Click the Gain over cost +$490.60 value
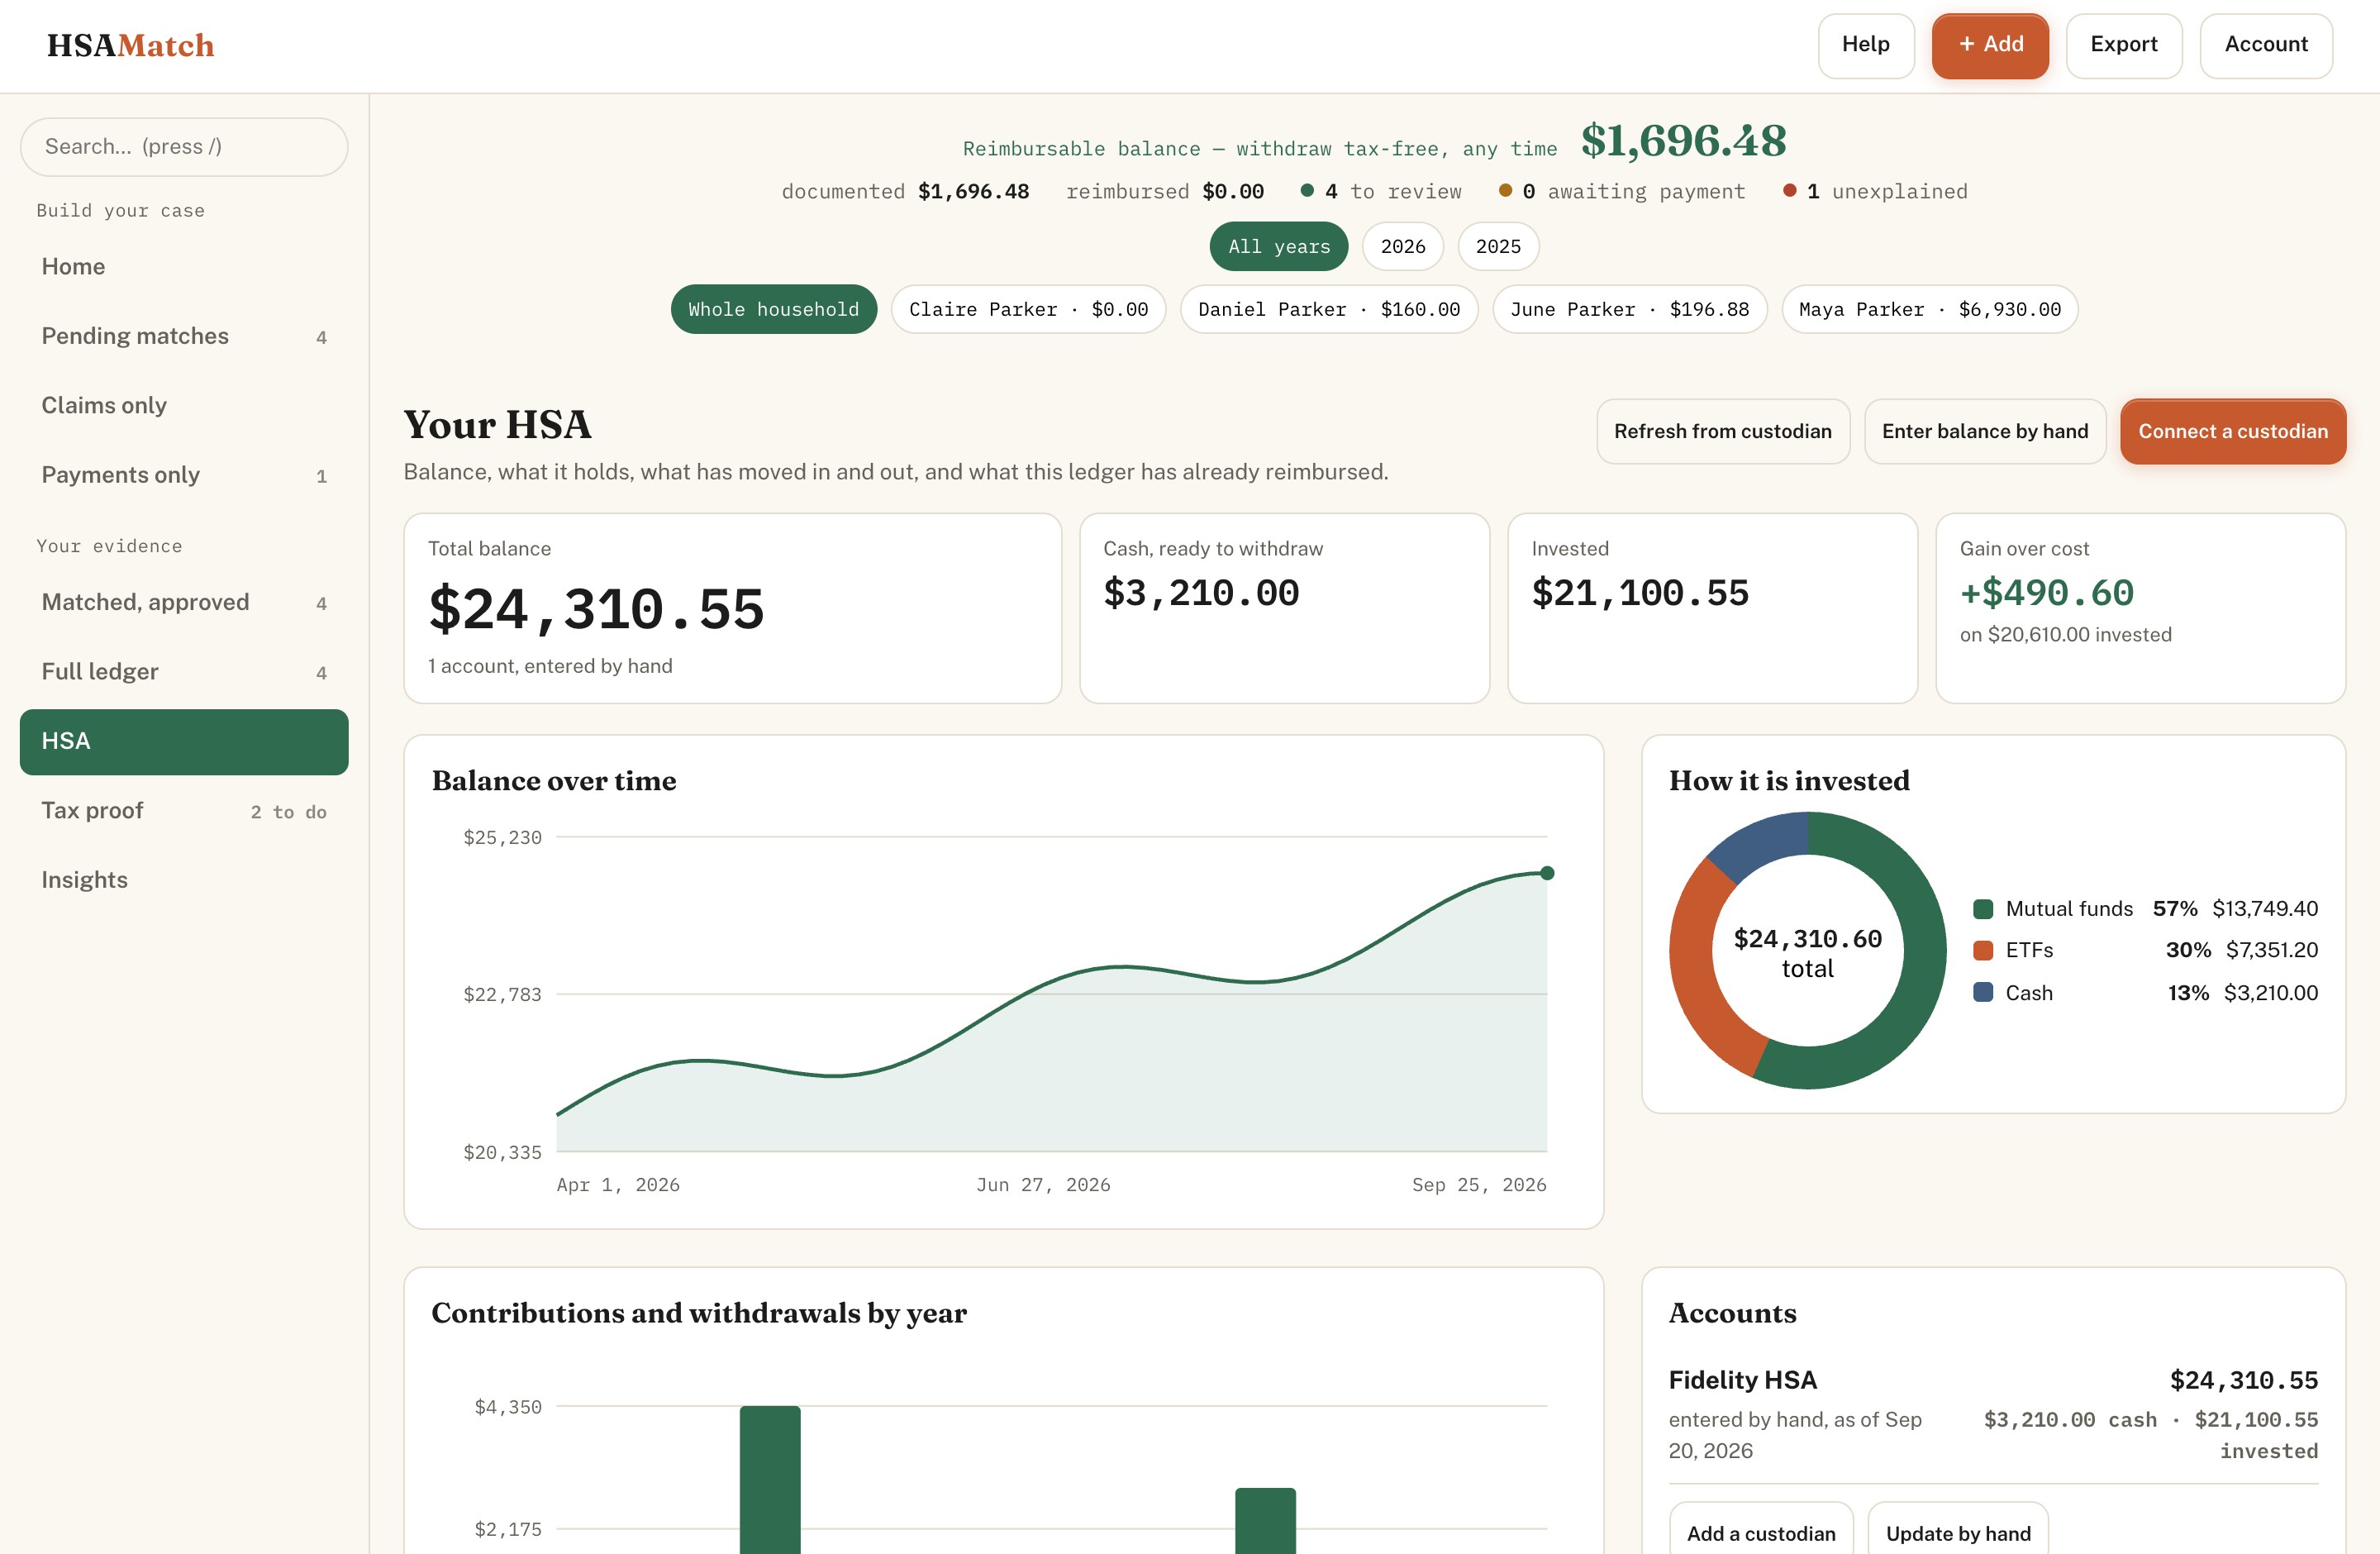Viewport: 2380px width, 1554px height. [2046, 593]
